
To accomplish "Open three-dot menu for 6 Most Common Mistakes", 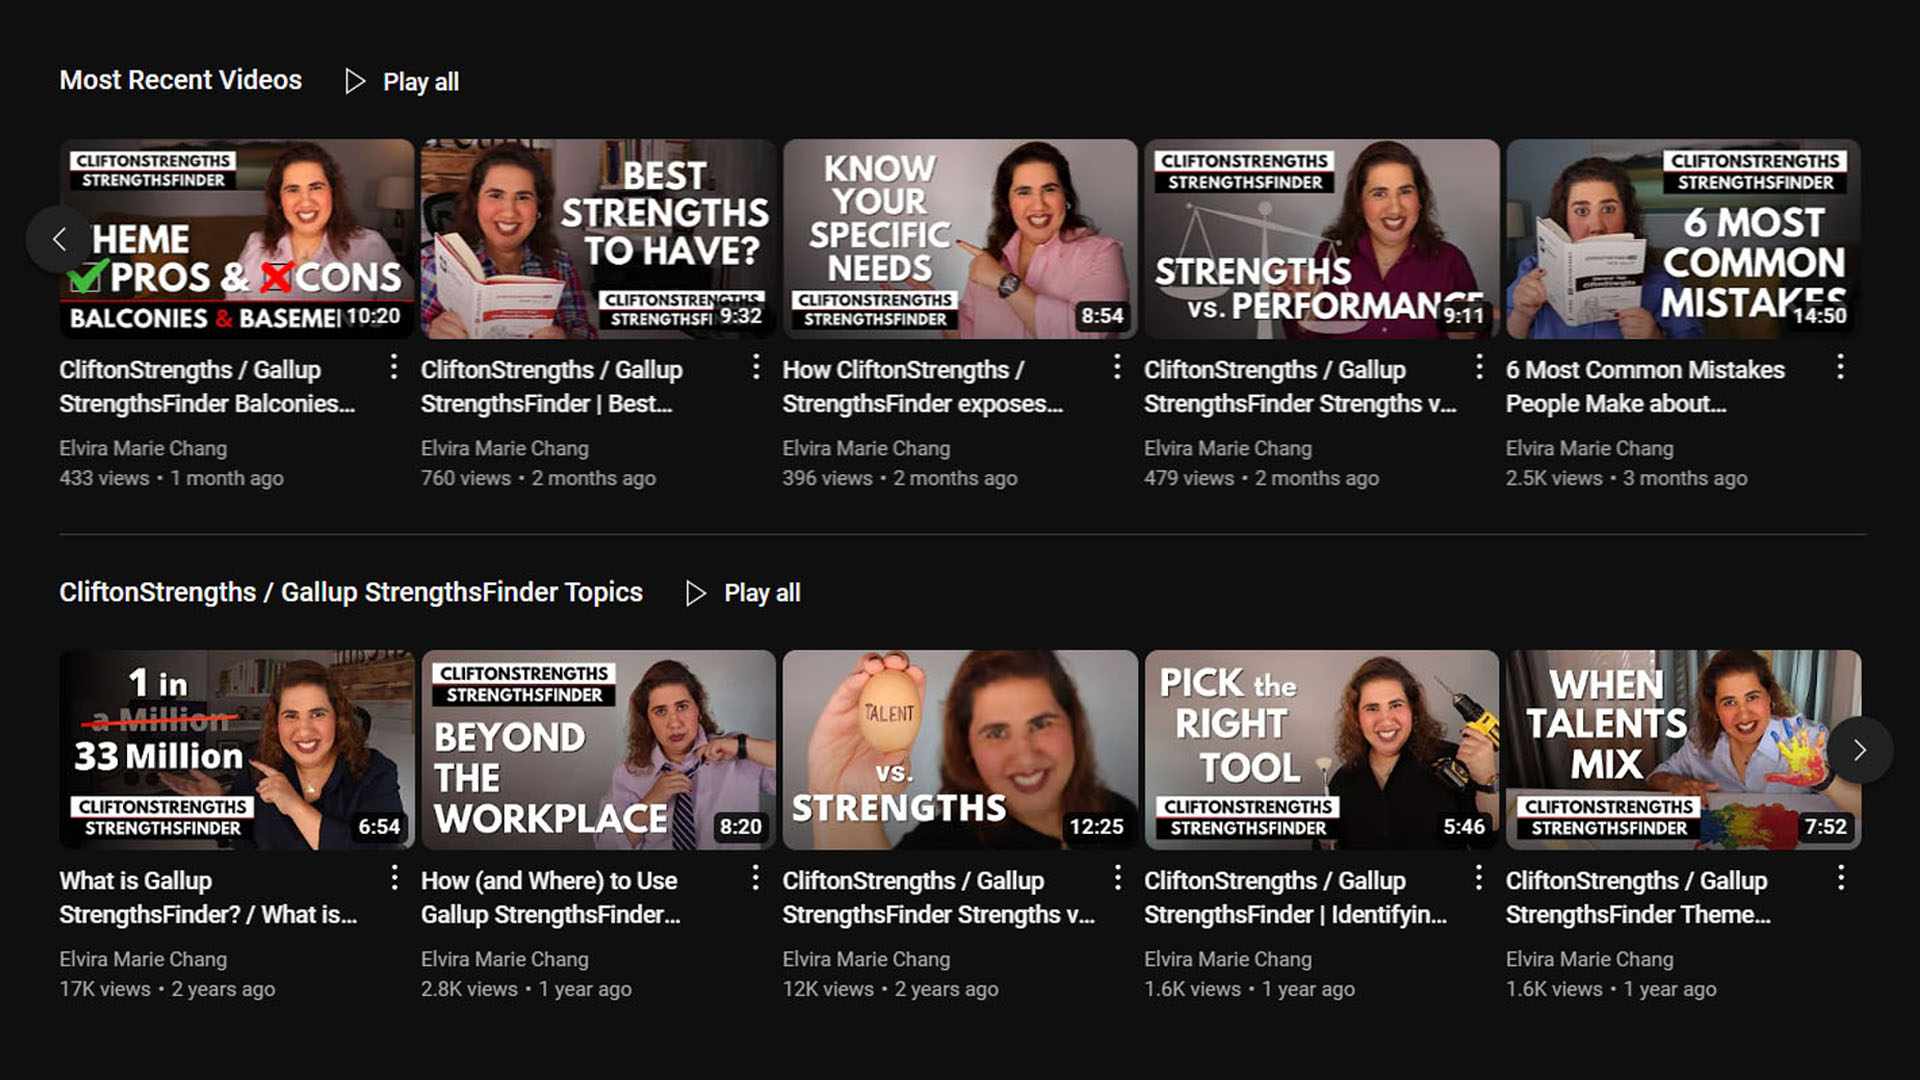I will tap(1840, 368).
